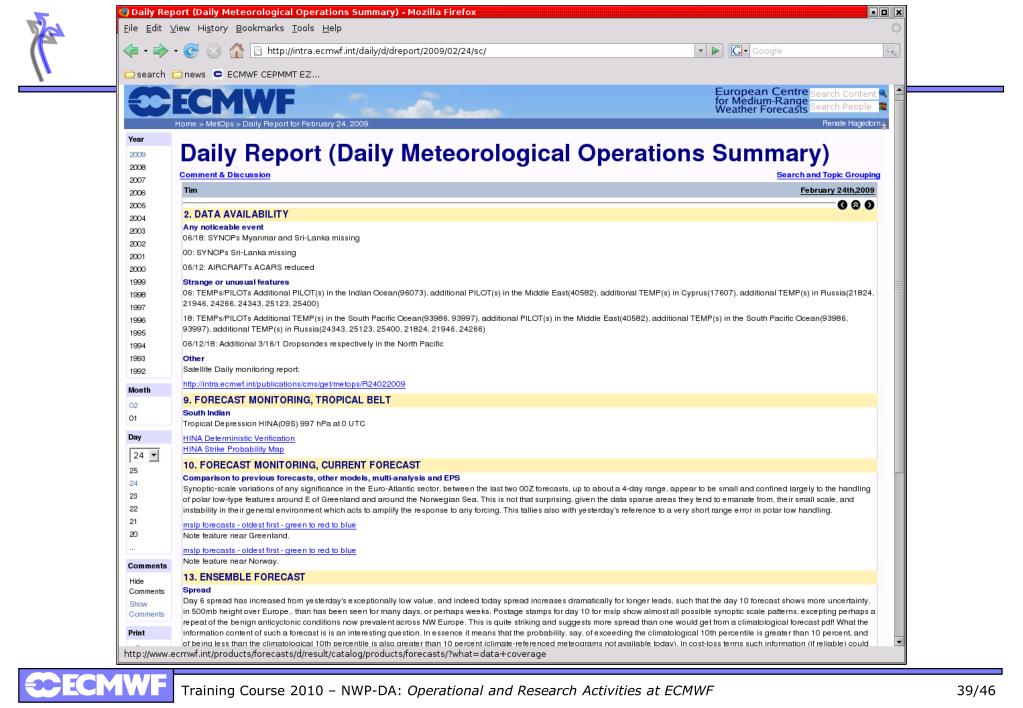Go to the Home page icon
This screenshot has height=708, width=1023.
(236, 51)
